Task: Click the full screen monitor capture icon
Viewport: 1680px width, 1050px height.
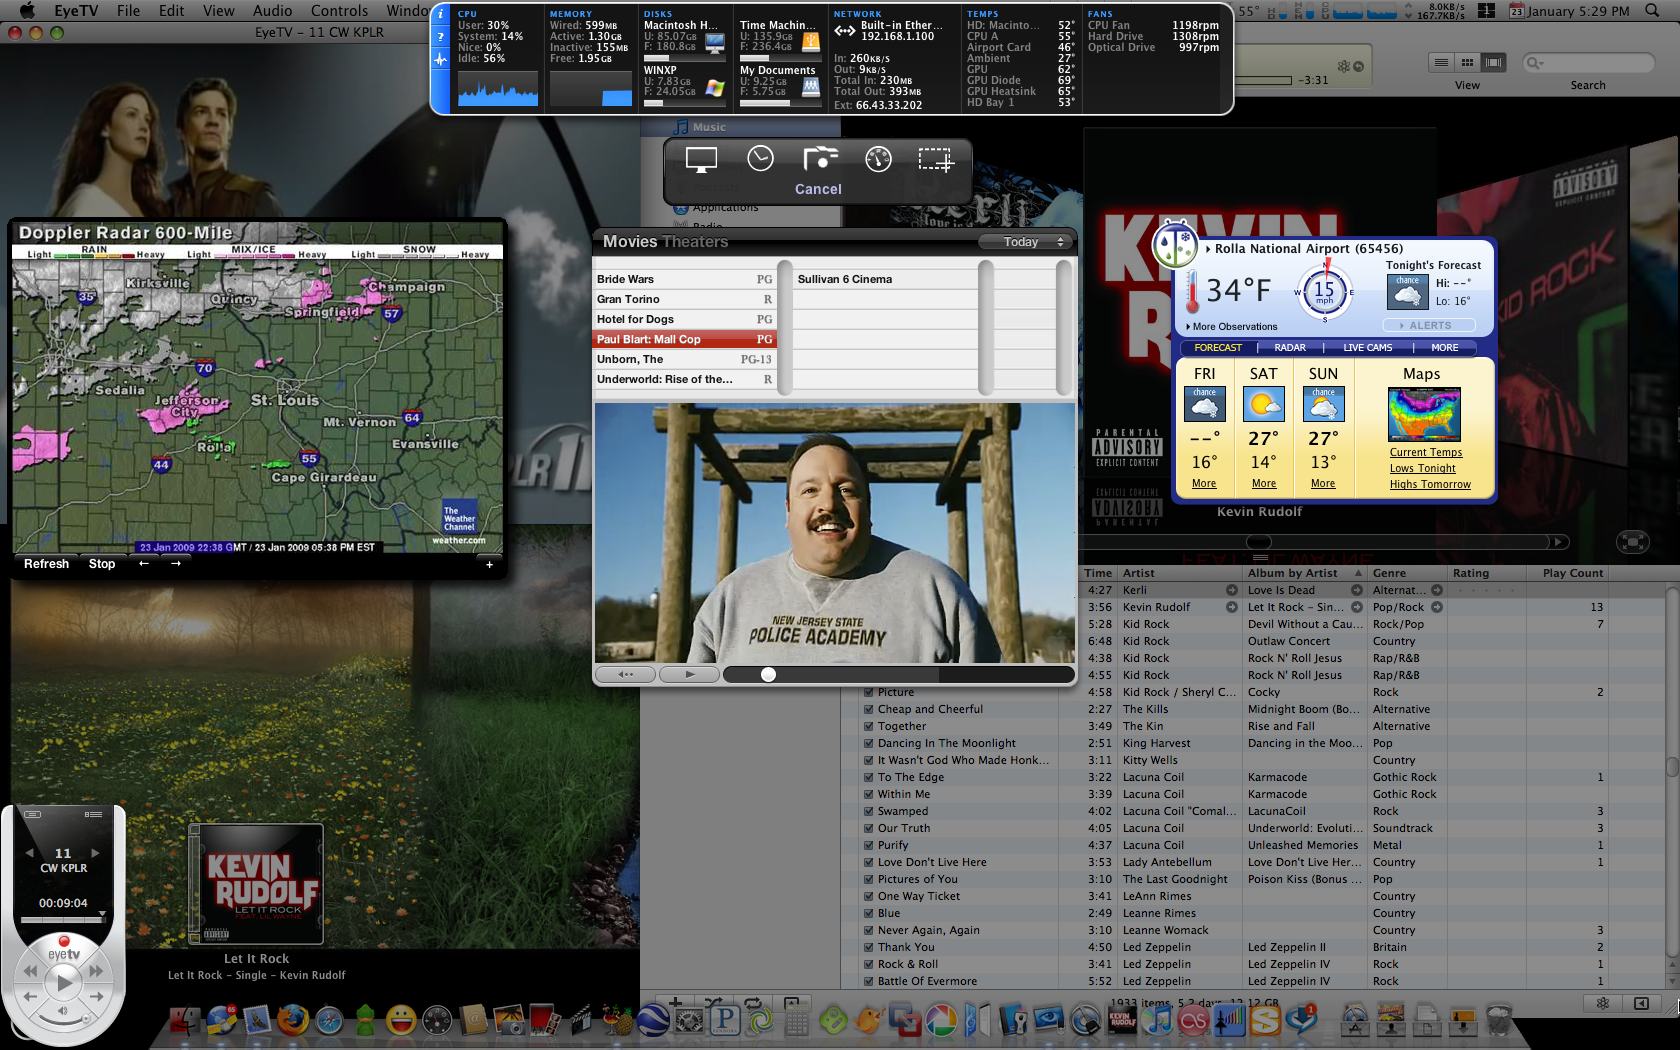Action: pos(701,159)
